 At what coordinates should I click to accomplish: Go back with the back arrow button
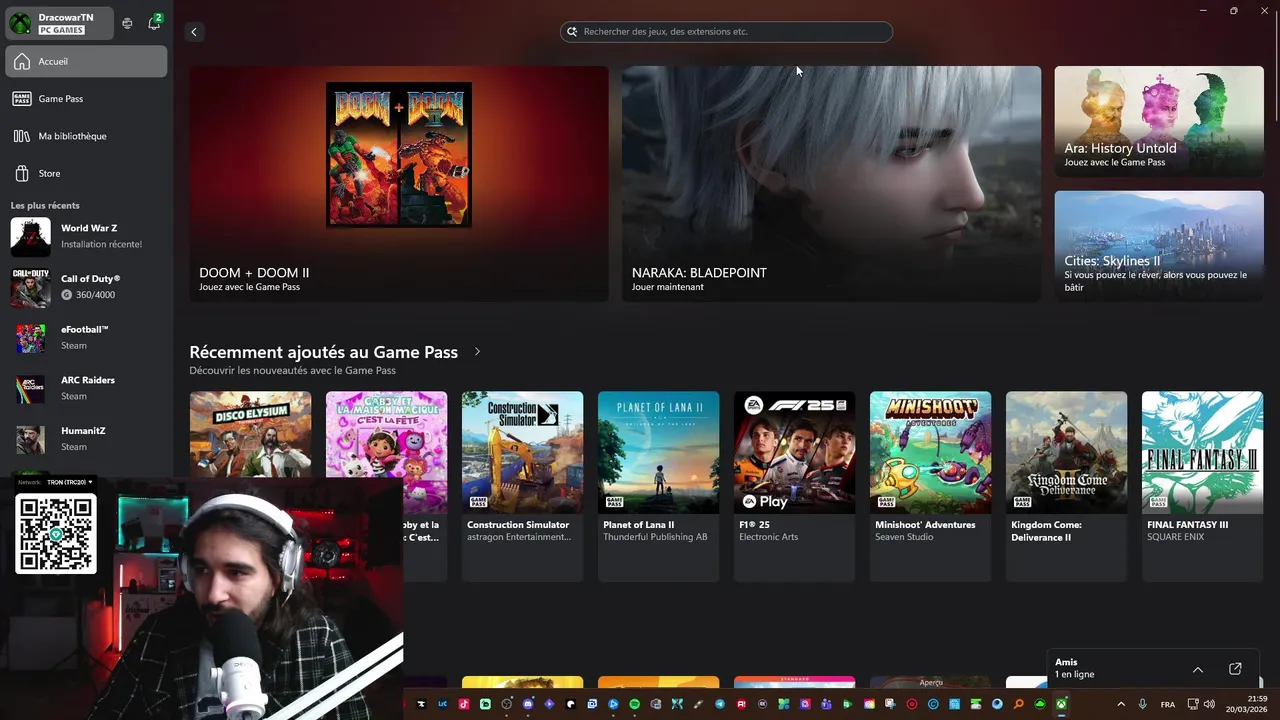click(x=194, y=32)
